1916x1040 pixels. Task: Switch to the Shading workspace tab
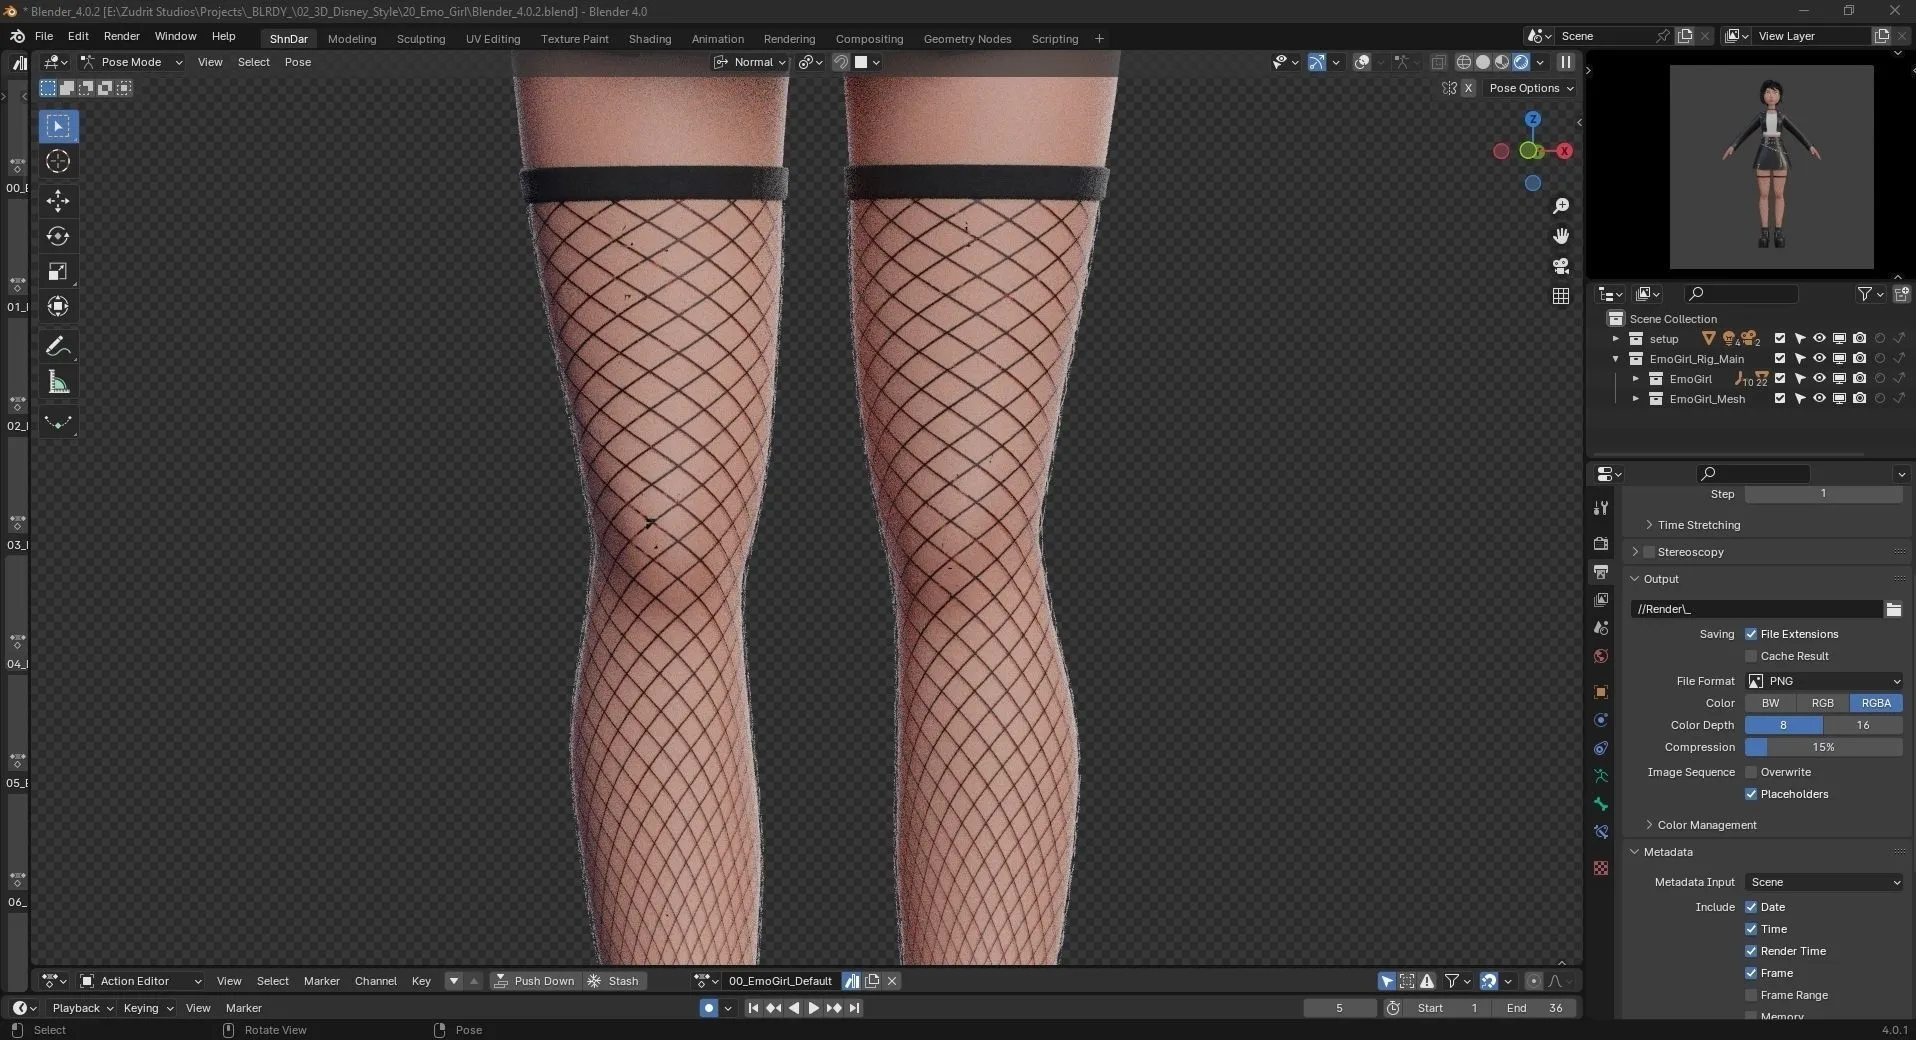649,39
